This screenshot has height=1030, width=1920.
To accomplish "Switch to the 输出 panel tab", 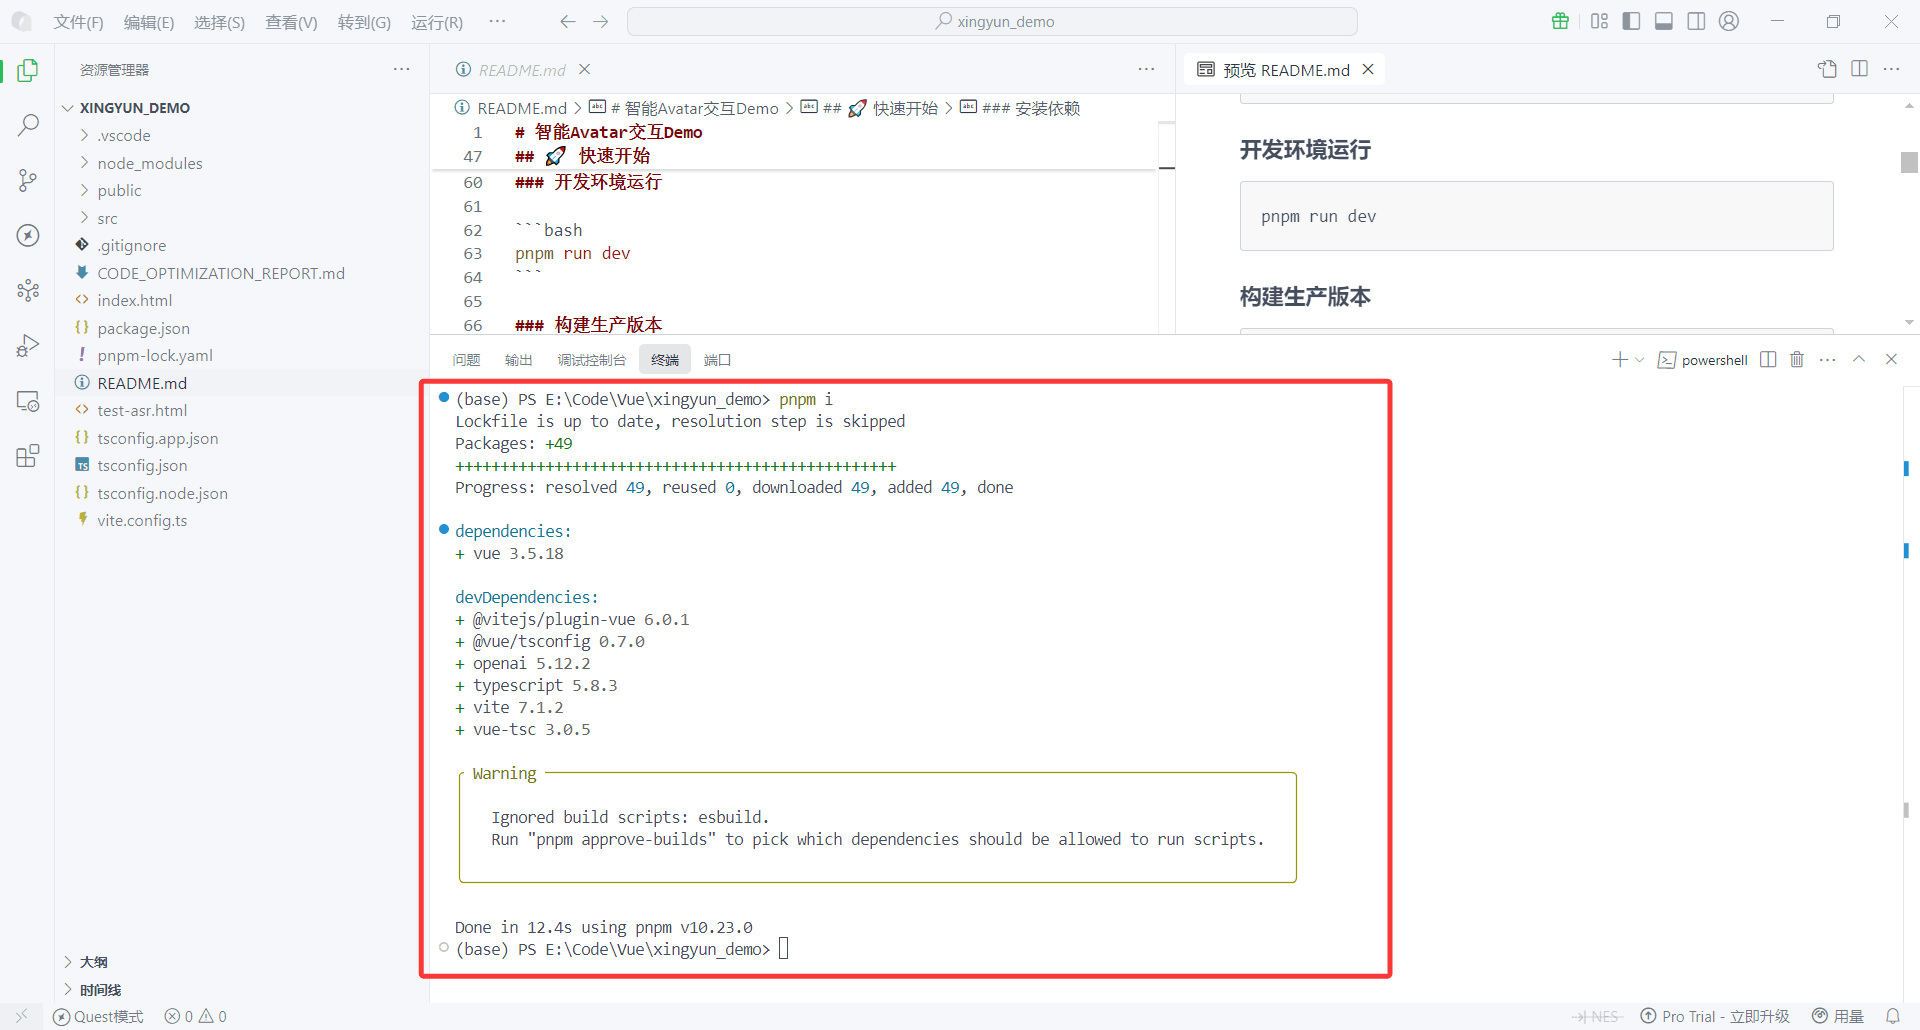I will point(518,360).
